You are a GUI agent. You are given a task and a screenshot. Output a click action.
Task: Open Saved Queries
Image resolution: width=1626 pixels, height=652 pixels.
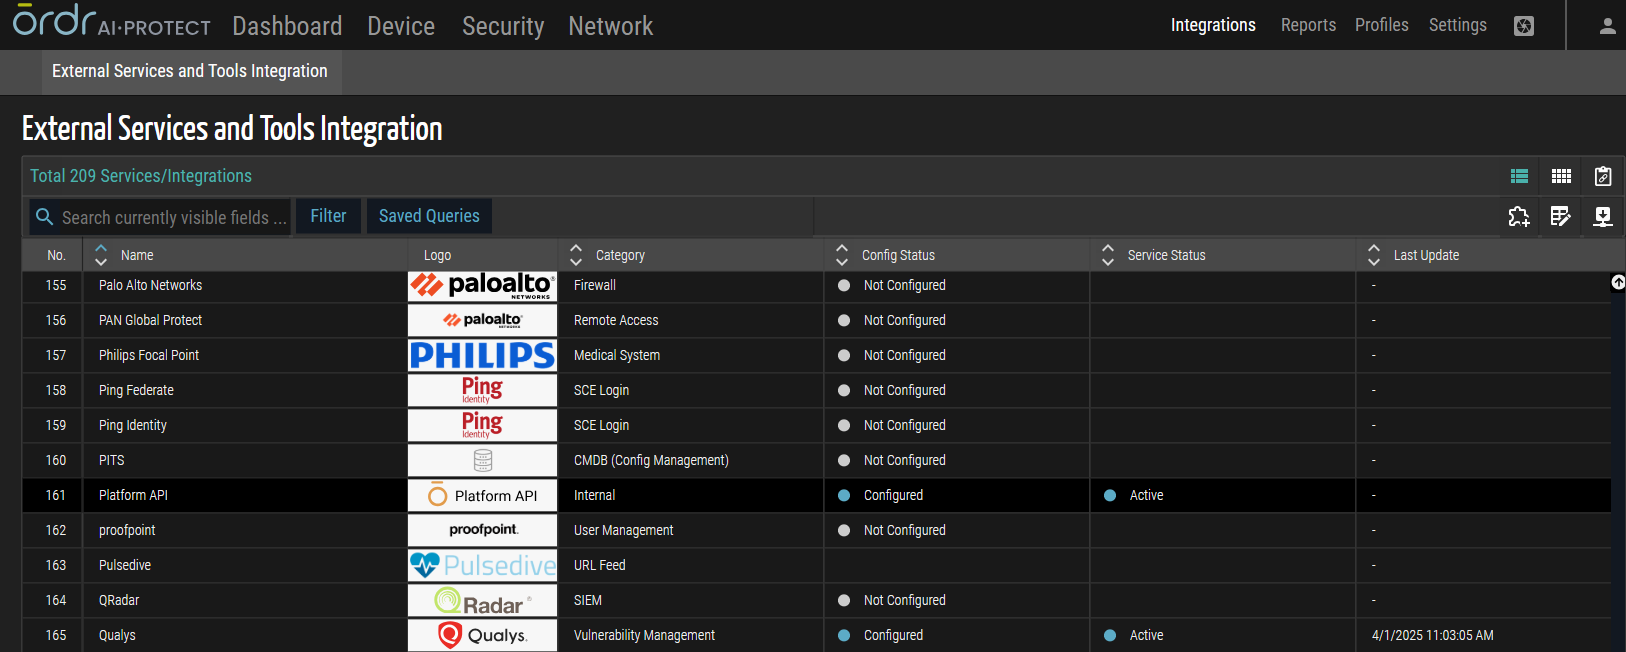[429, 216]
